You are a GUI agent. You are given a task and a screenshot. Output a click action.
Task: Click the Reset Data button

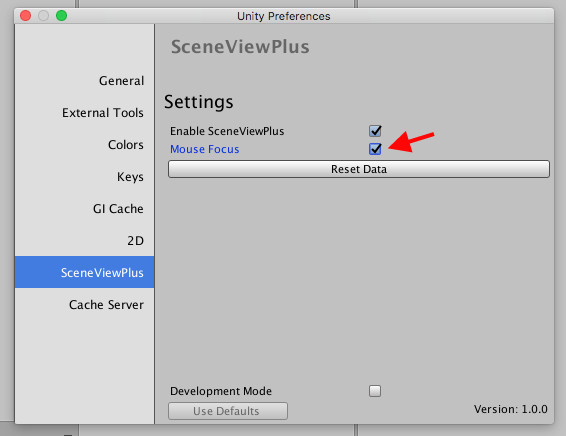pos(359,169)
